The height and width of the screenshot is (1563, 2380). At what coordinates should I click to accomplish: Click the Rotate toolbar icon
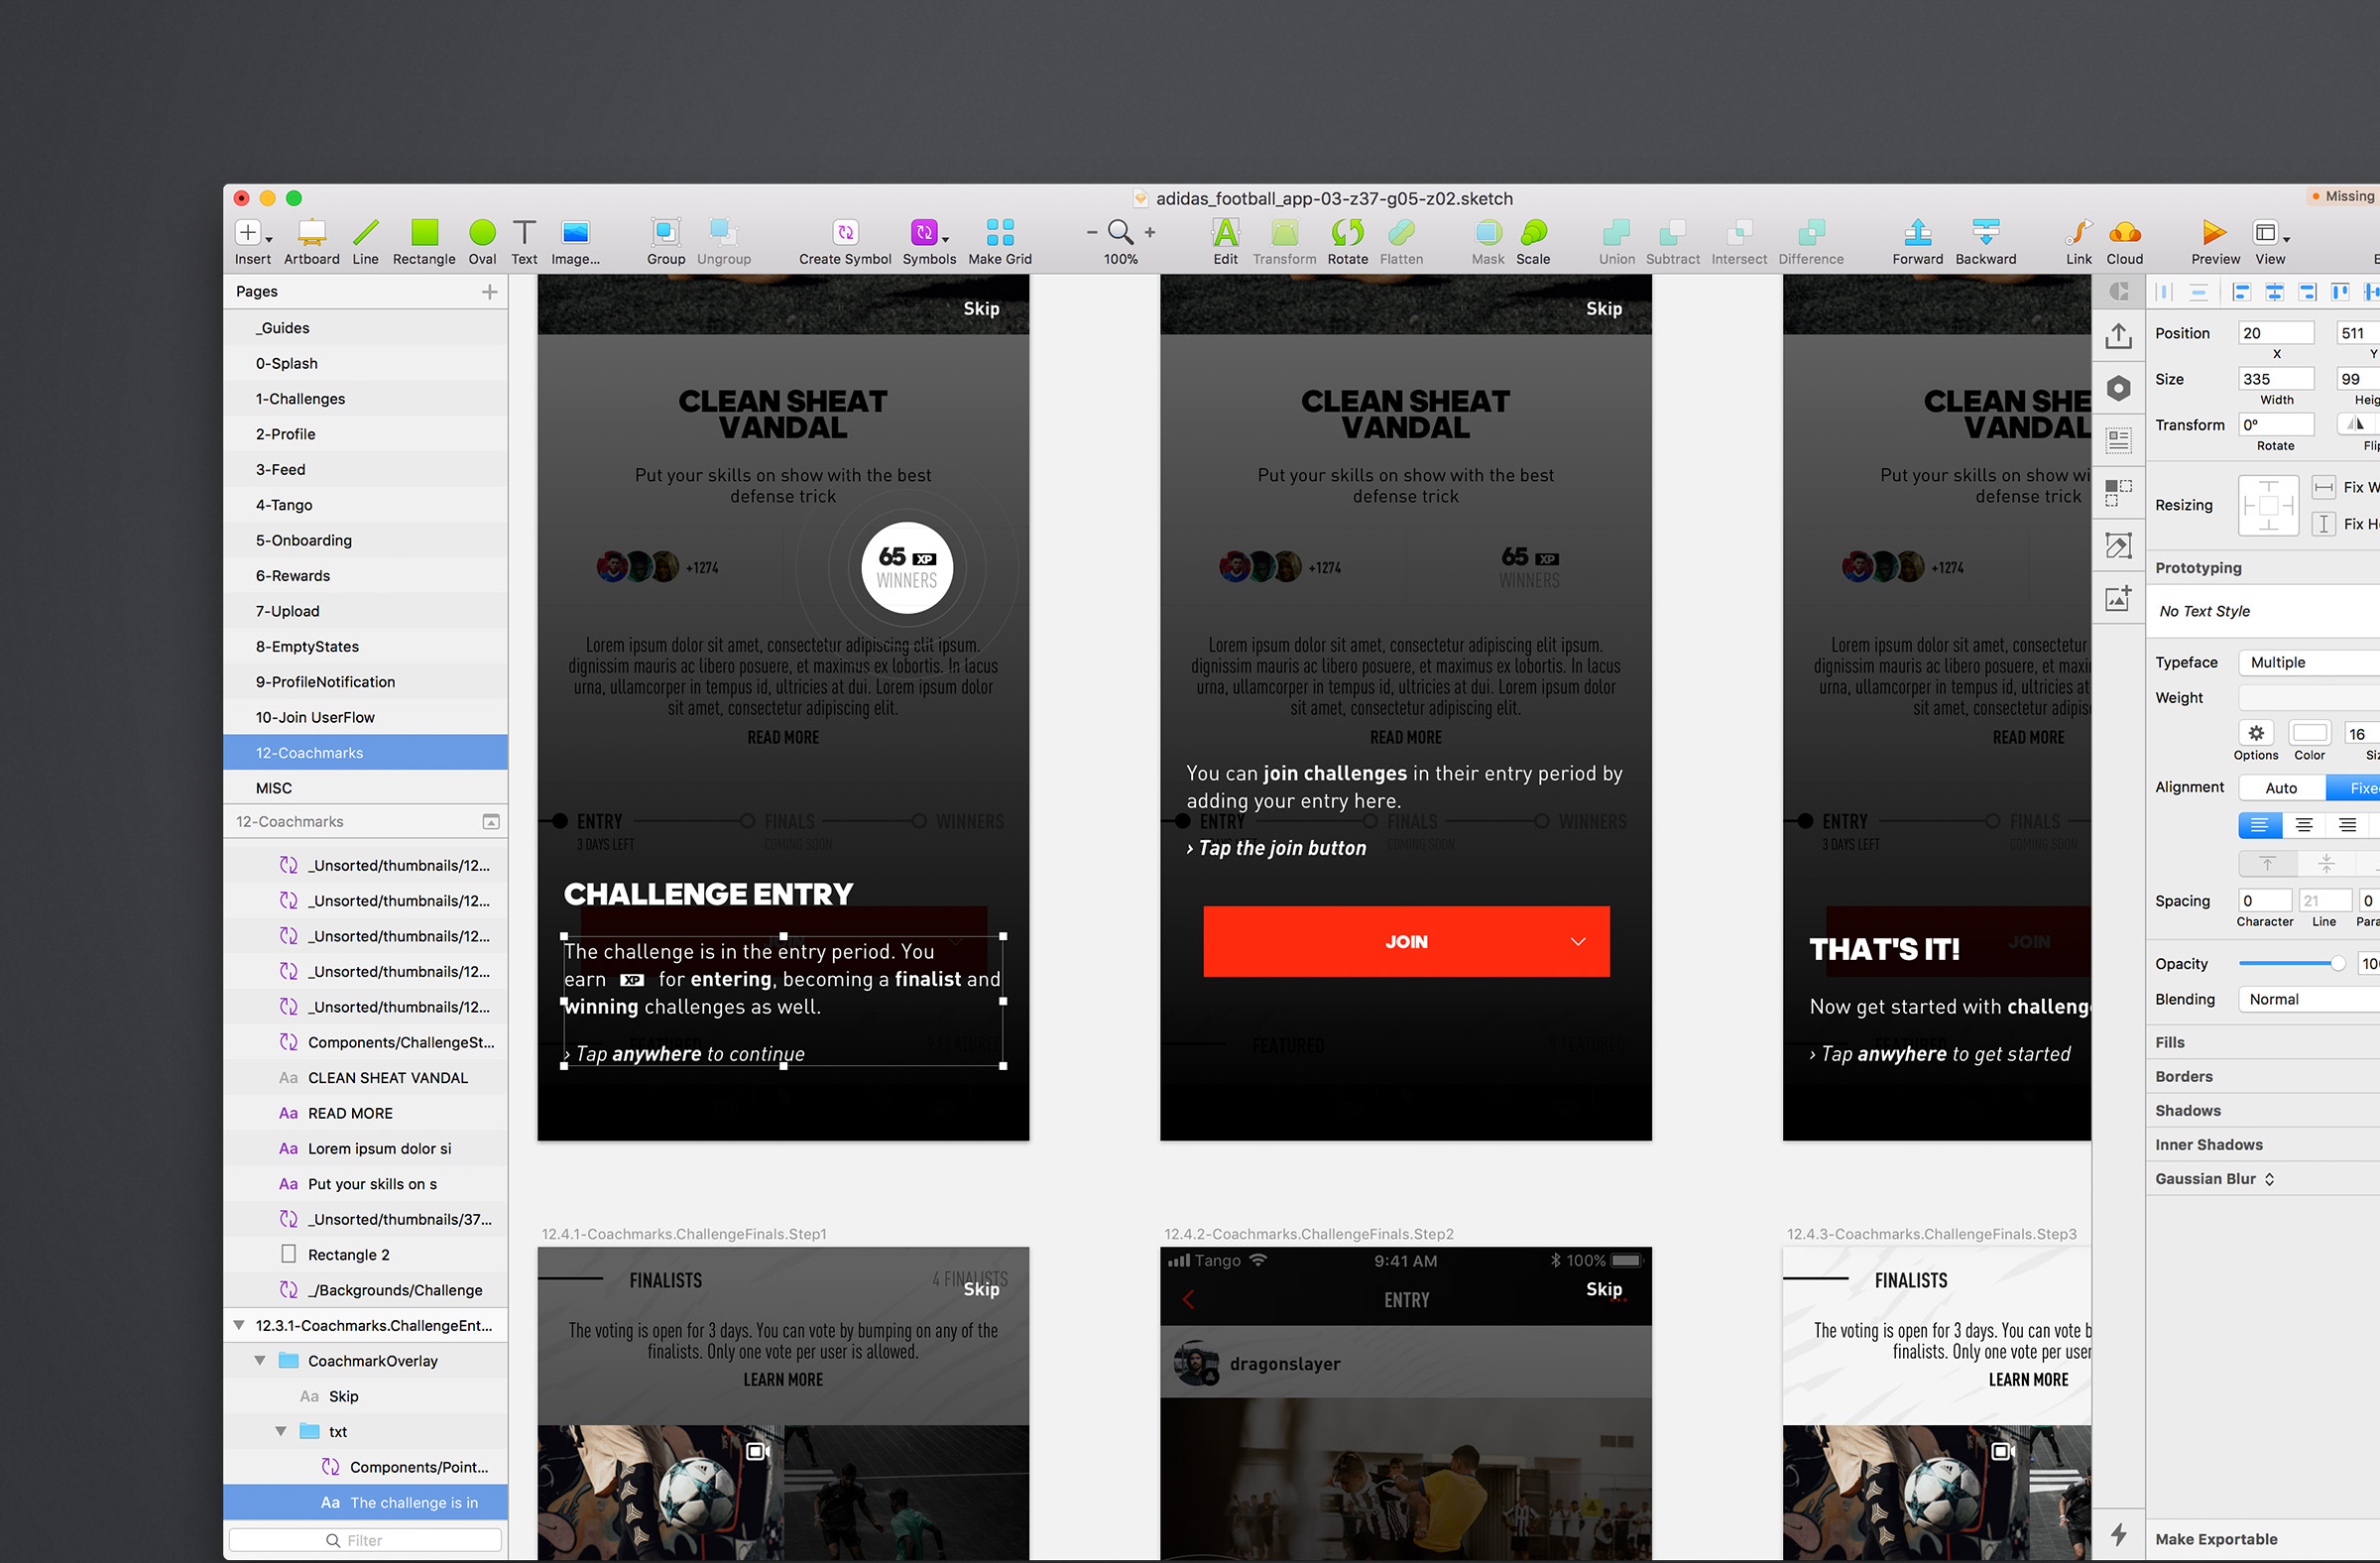1347,234
